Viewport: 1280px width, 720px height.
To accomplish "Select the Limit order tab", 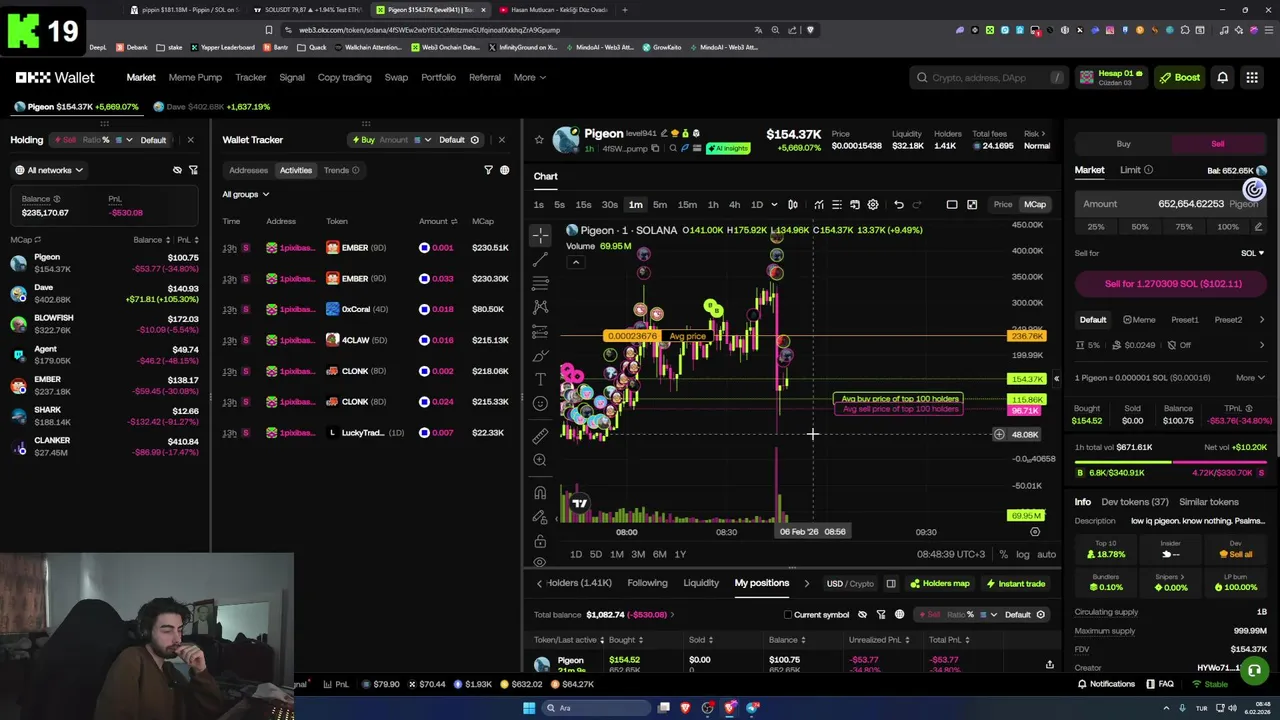I will click(1130, 170).
